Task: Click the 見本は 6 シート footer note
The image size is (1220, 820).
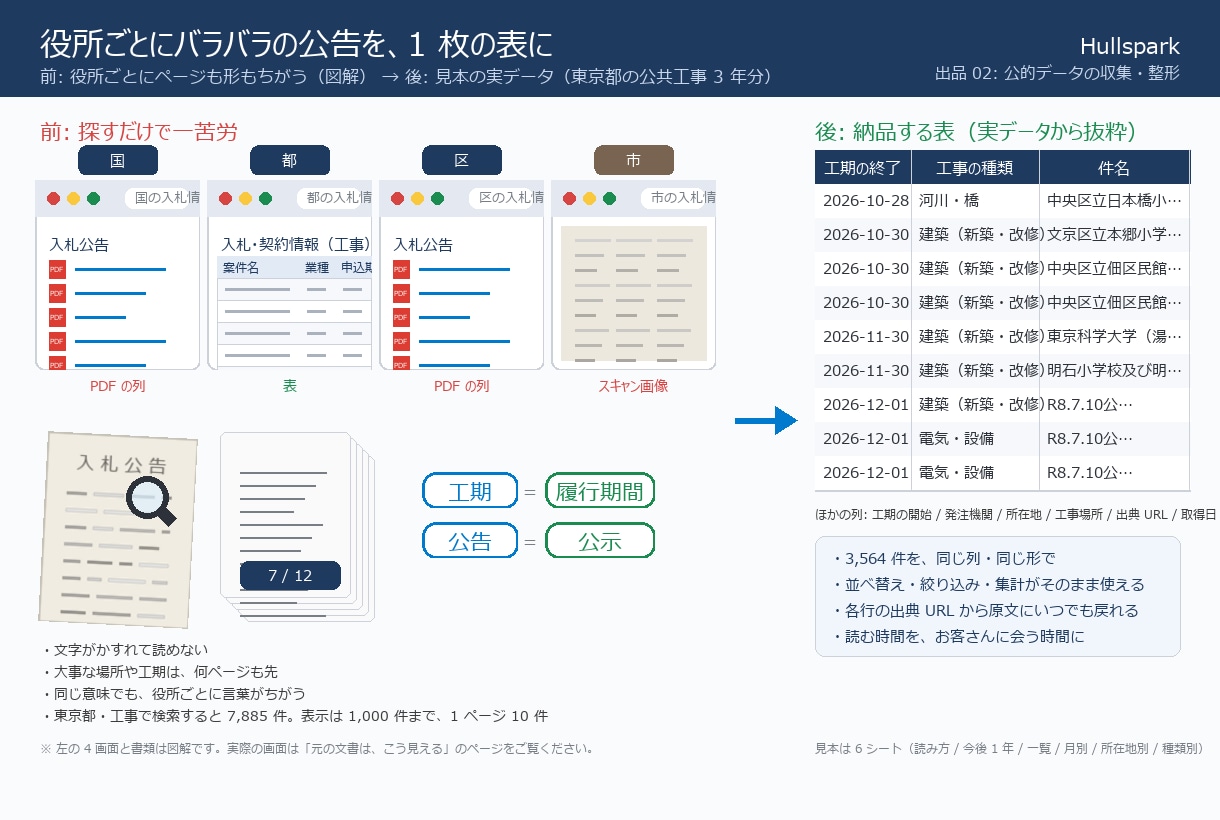Action: point(1010,748)
